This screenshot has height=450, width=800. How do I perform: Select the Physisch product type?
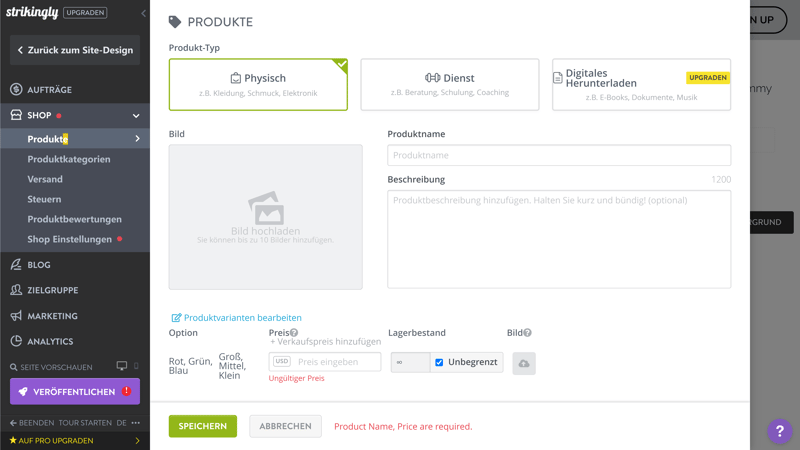pyautogui.click(x=258, y=84)
